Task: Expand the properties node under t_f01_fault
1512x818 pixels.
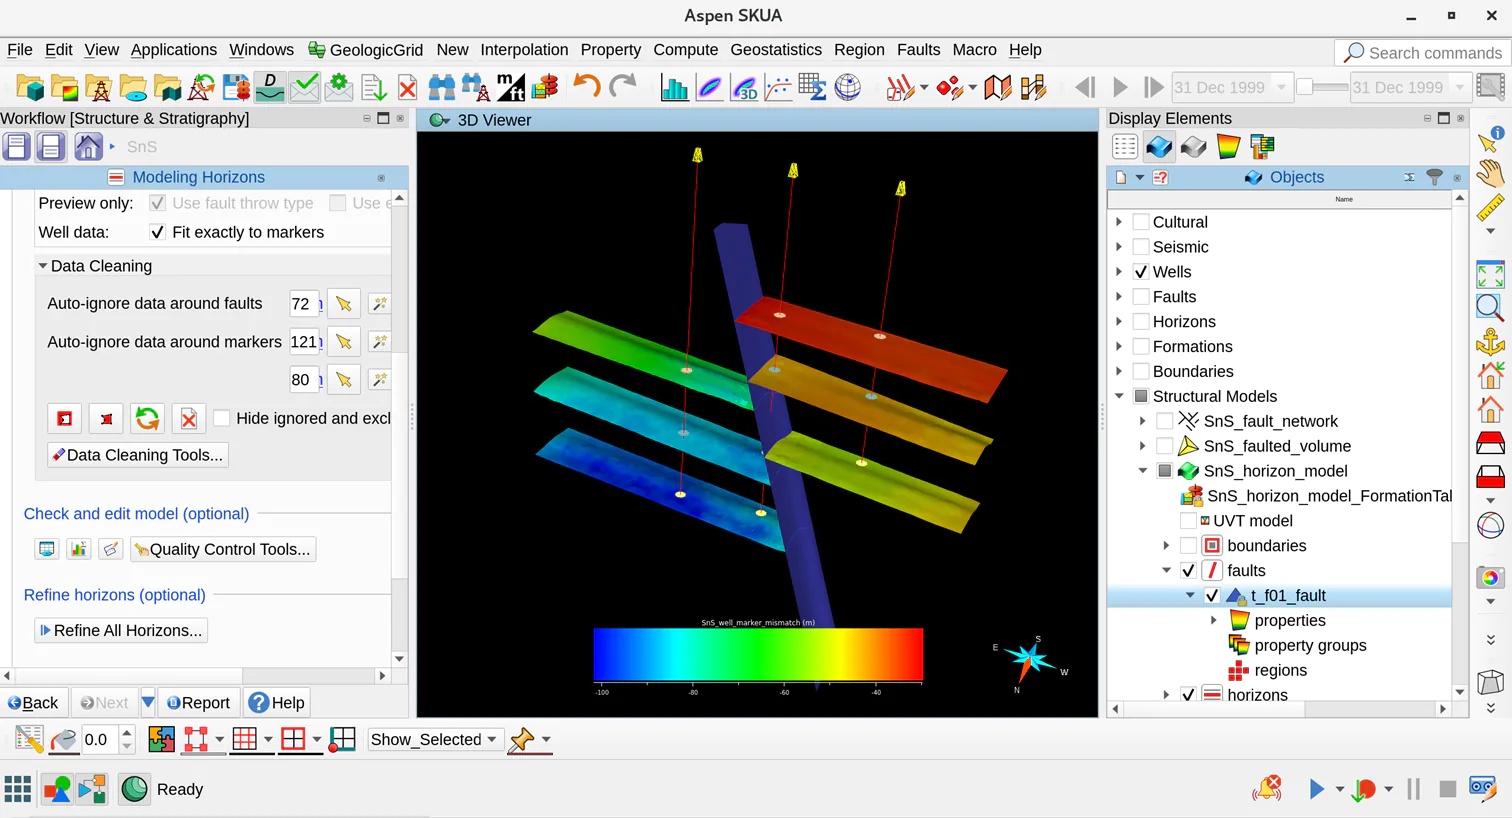Action: 1214,620
